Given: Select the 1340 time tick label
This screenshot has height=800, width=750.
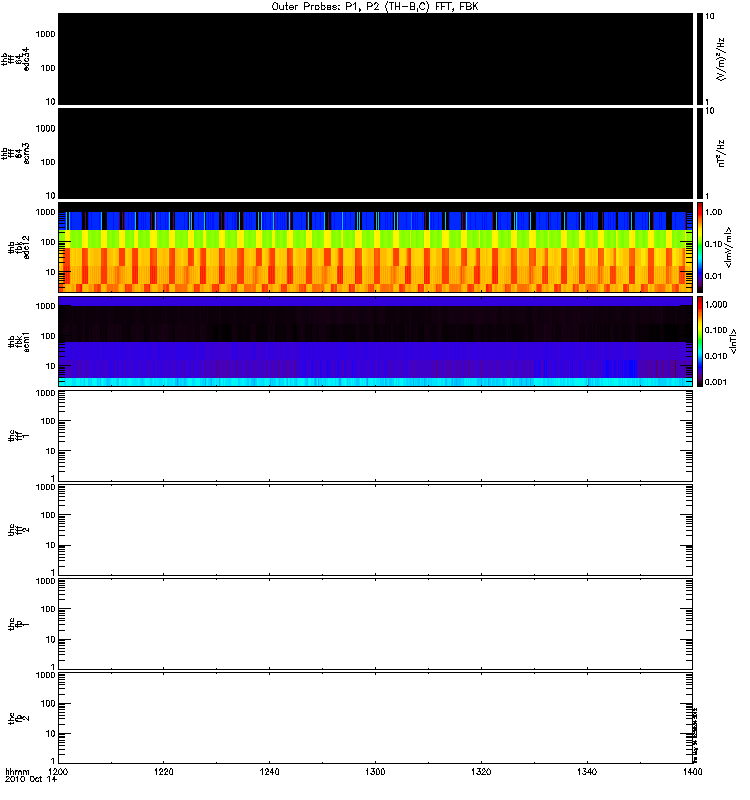Looking at the screenshot, I should click(x=587, y=771).
